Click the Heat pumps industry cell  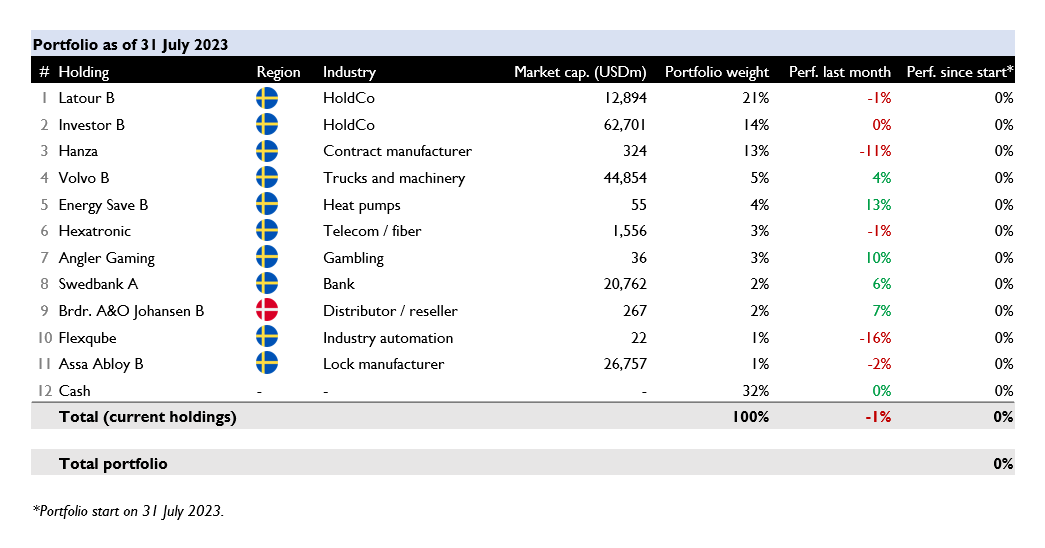[x=362, y=205]
